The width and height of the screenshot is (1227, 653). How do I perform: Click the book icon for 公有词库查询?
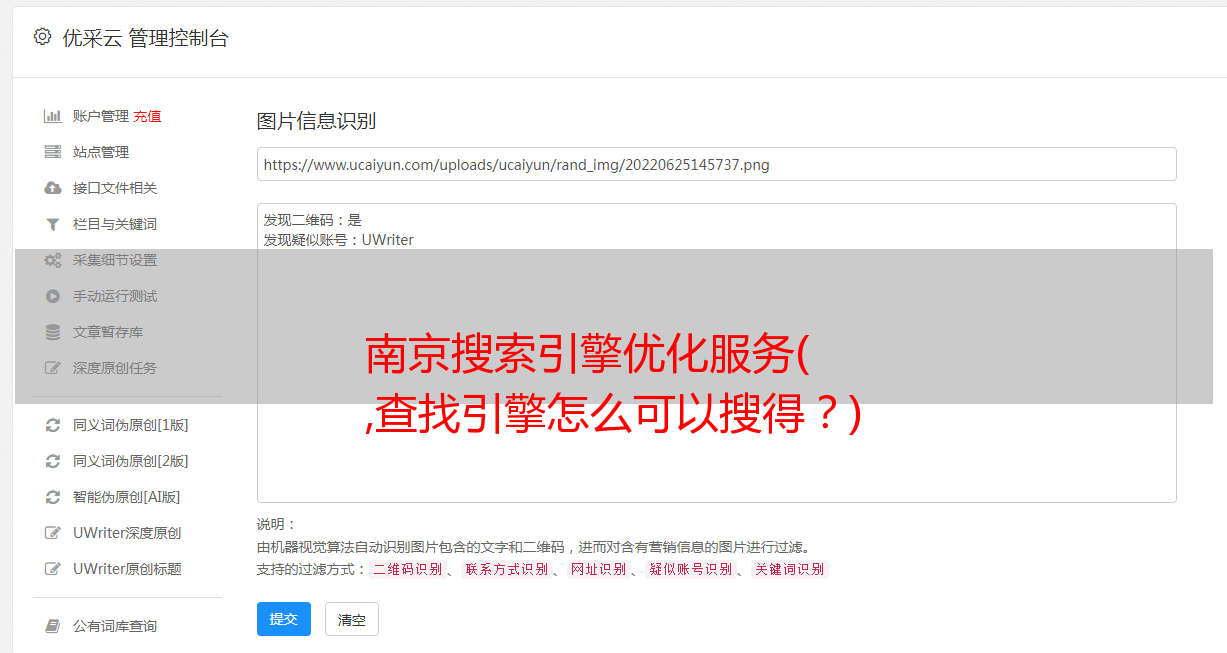coord(53,626)
